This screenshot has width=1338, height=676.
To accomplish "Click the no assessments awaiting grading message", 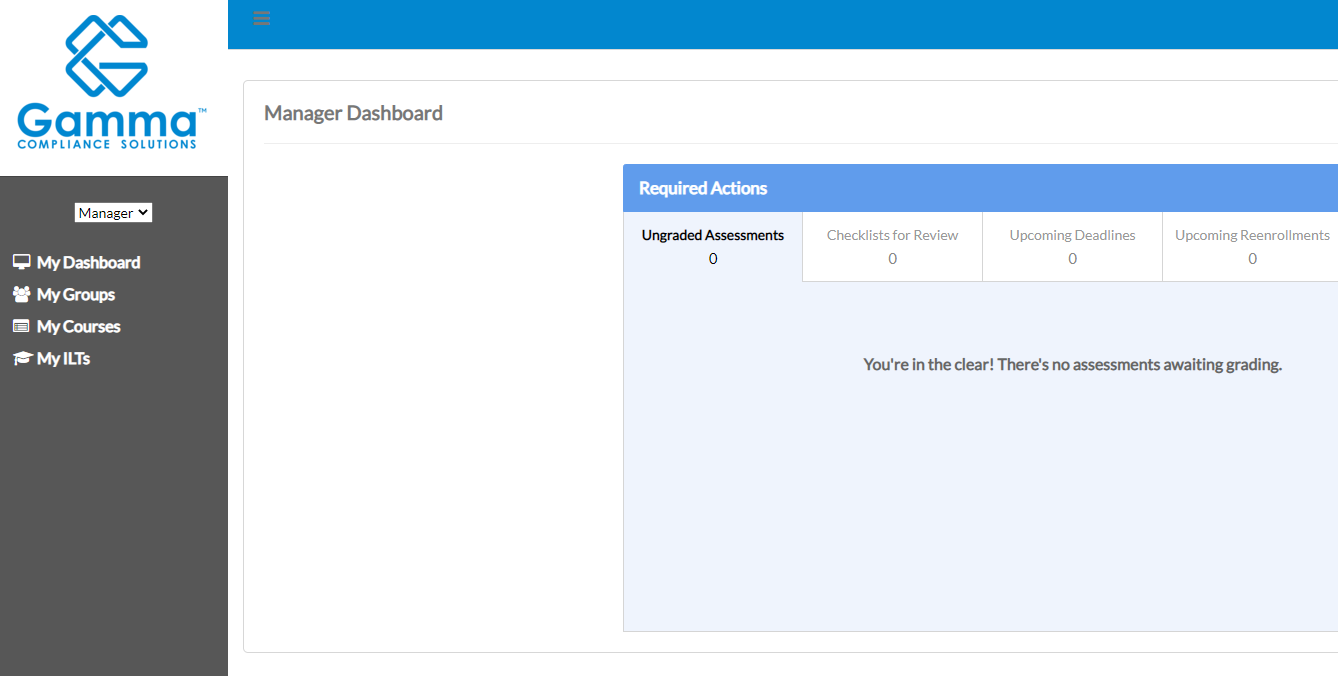I will click(x=1073, y=364).
